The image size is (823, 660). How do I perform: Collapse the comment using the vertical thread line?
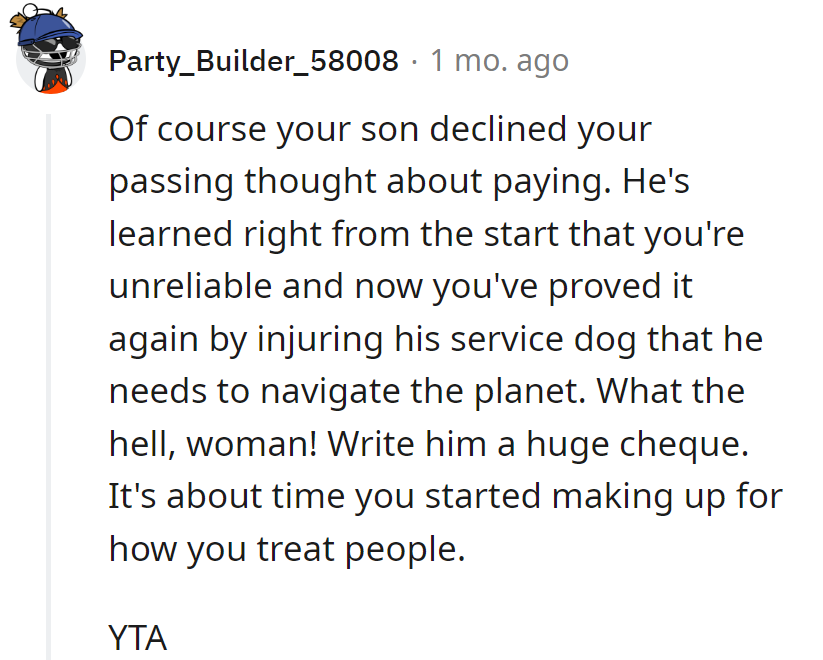48,387
